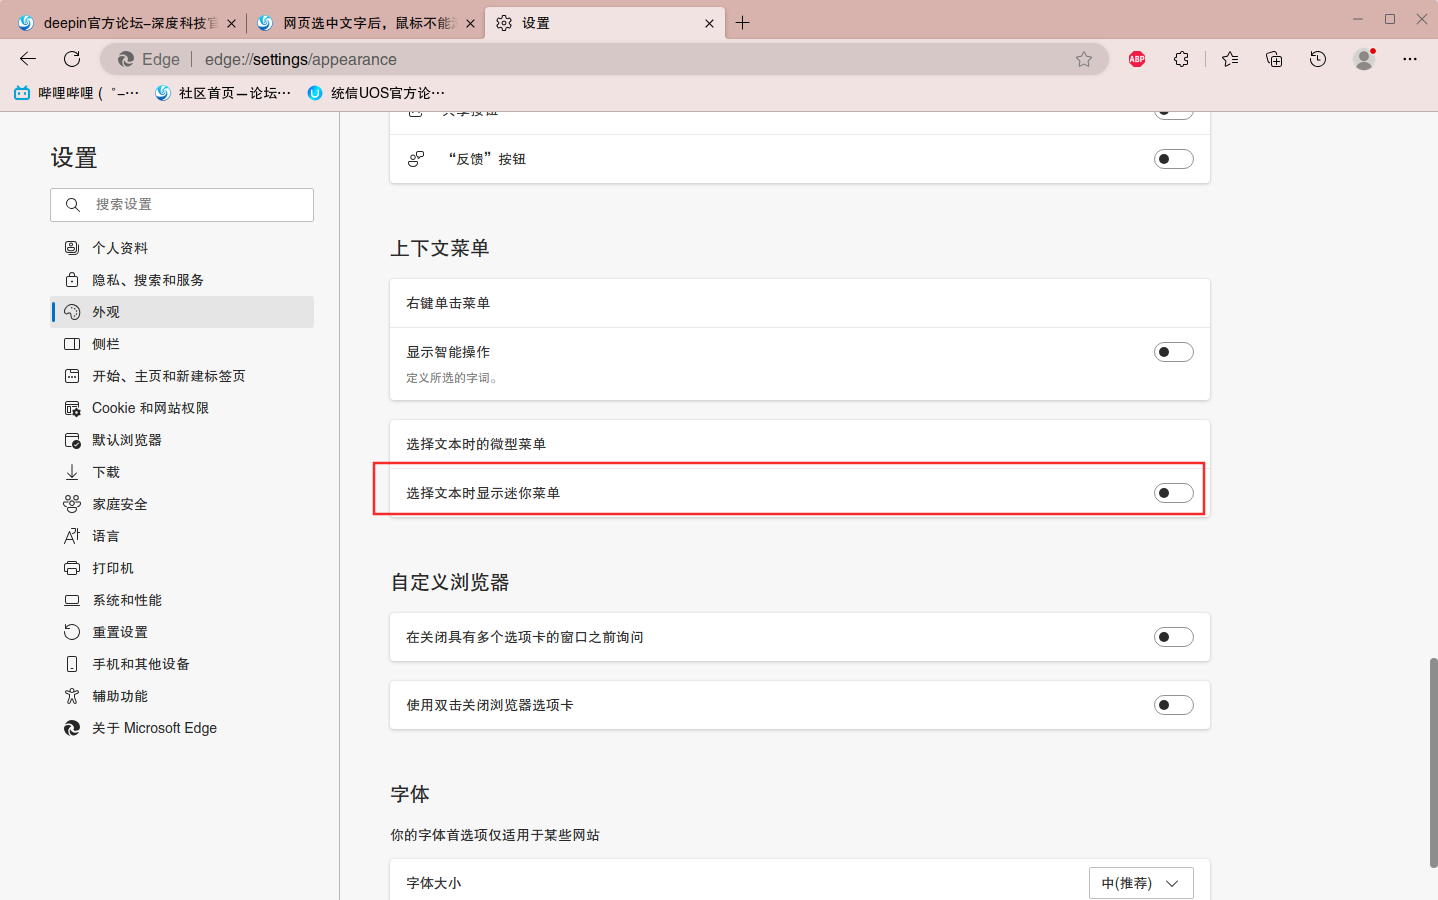Switch to the deepin官方论坛 tab

(x=126, y=23)
